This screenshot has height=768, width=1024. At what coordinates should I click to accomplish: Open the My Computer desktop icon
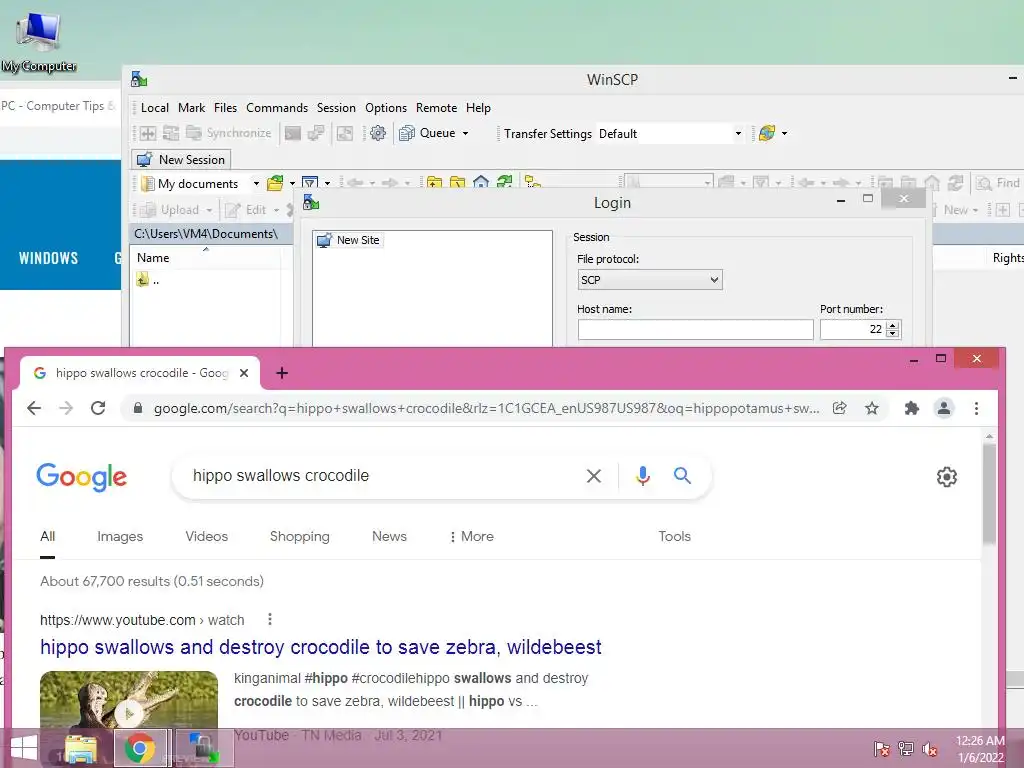(x=39, y=40)
